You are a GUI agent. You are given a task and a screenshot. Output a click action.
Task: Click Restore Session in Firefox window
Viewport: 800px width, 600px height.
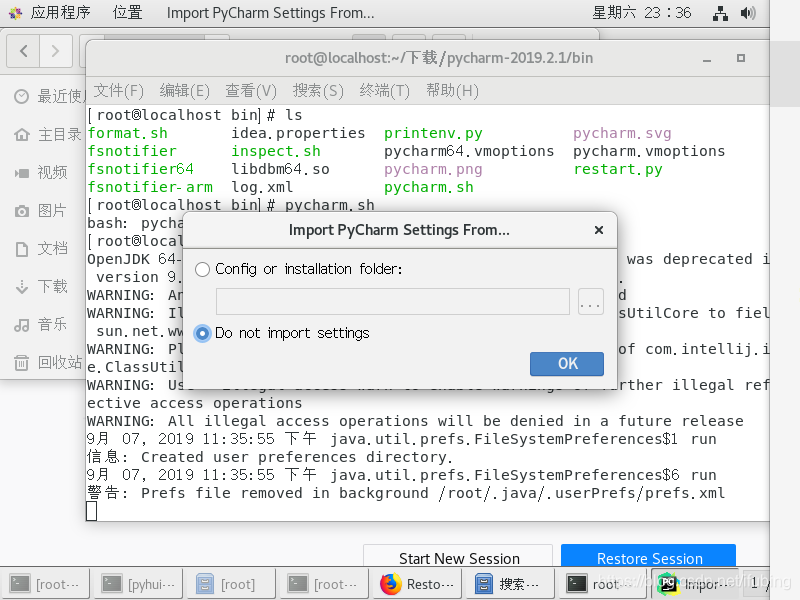click(648, 557)
